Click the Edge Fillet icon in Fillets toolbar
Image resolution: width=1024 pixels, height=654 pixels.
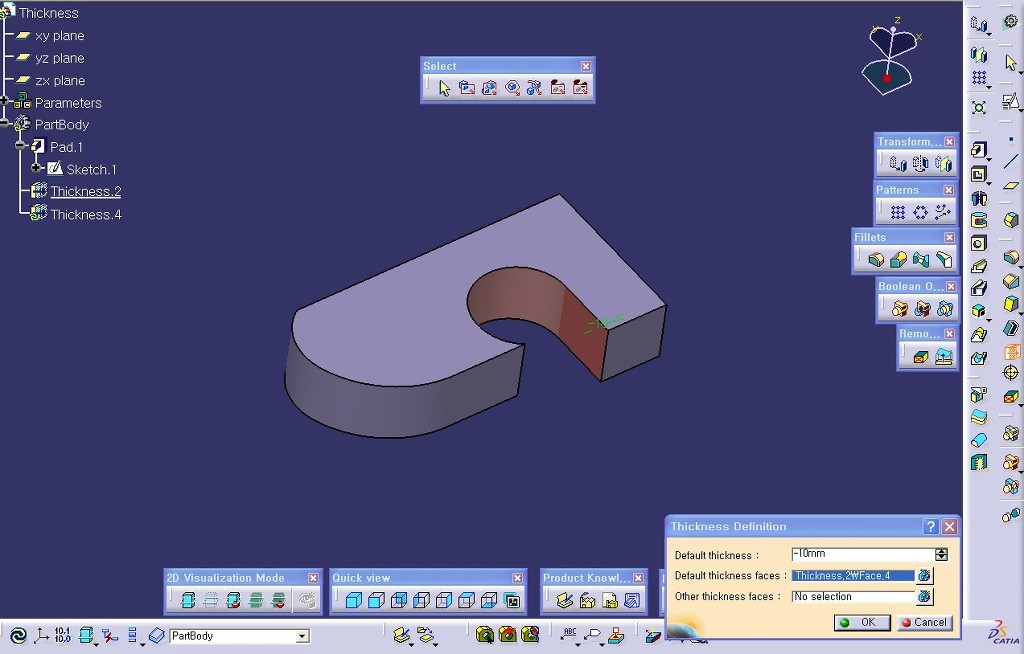tap(876, 260)
